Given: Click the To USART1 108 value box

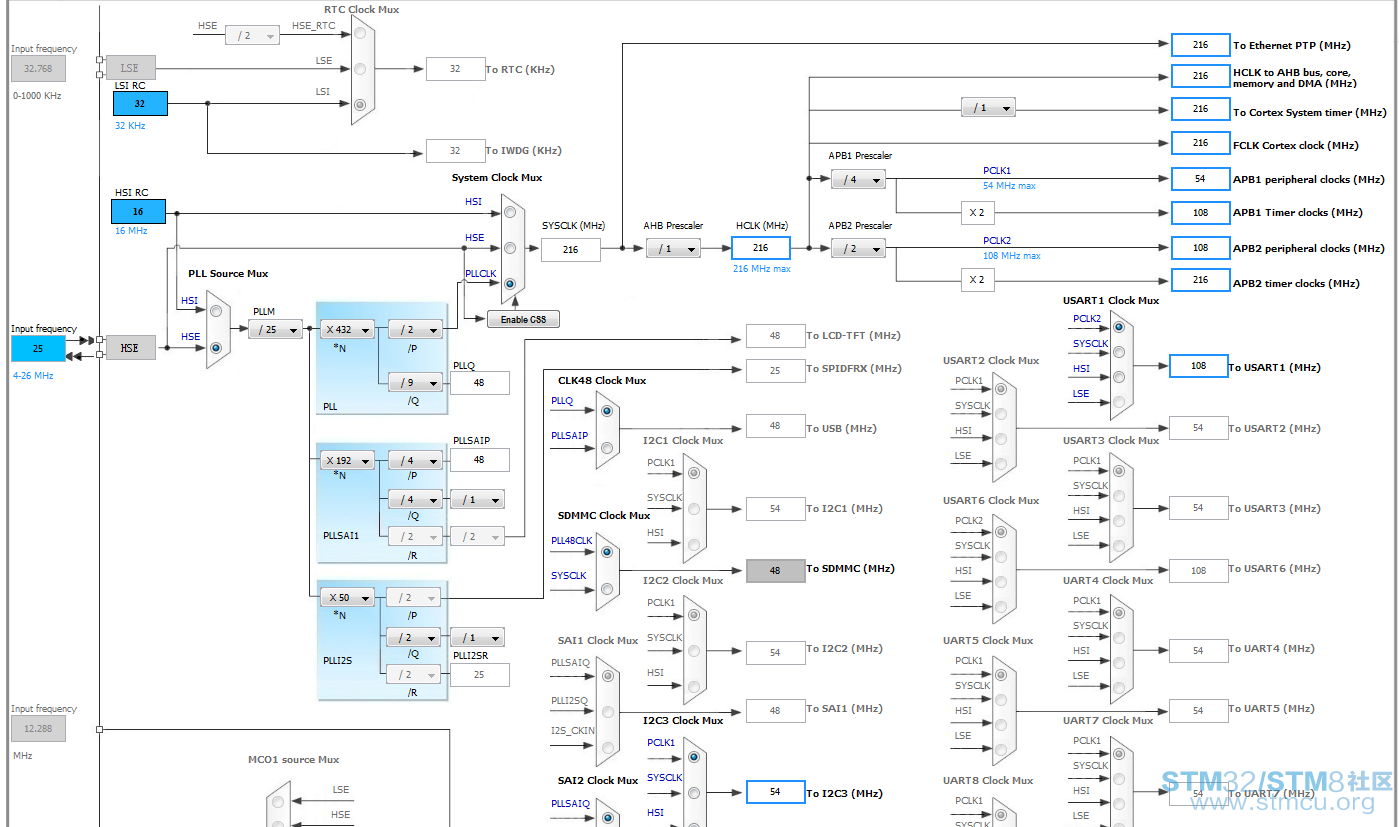Looking at the screenshot, I should pyautogui.click(x=1198, y=366).
